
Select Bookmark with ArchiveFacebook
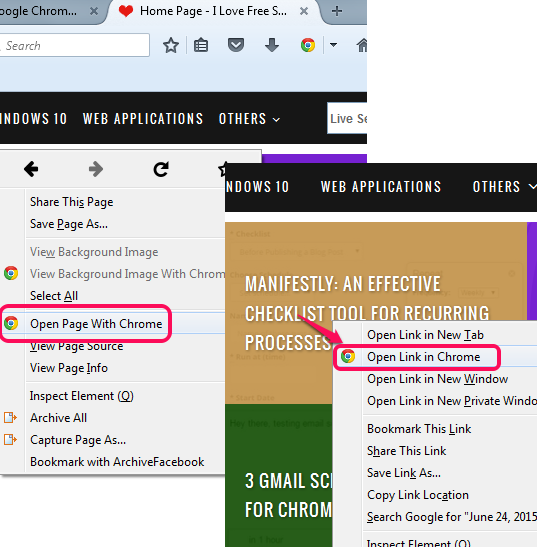(x=117, y=462)
